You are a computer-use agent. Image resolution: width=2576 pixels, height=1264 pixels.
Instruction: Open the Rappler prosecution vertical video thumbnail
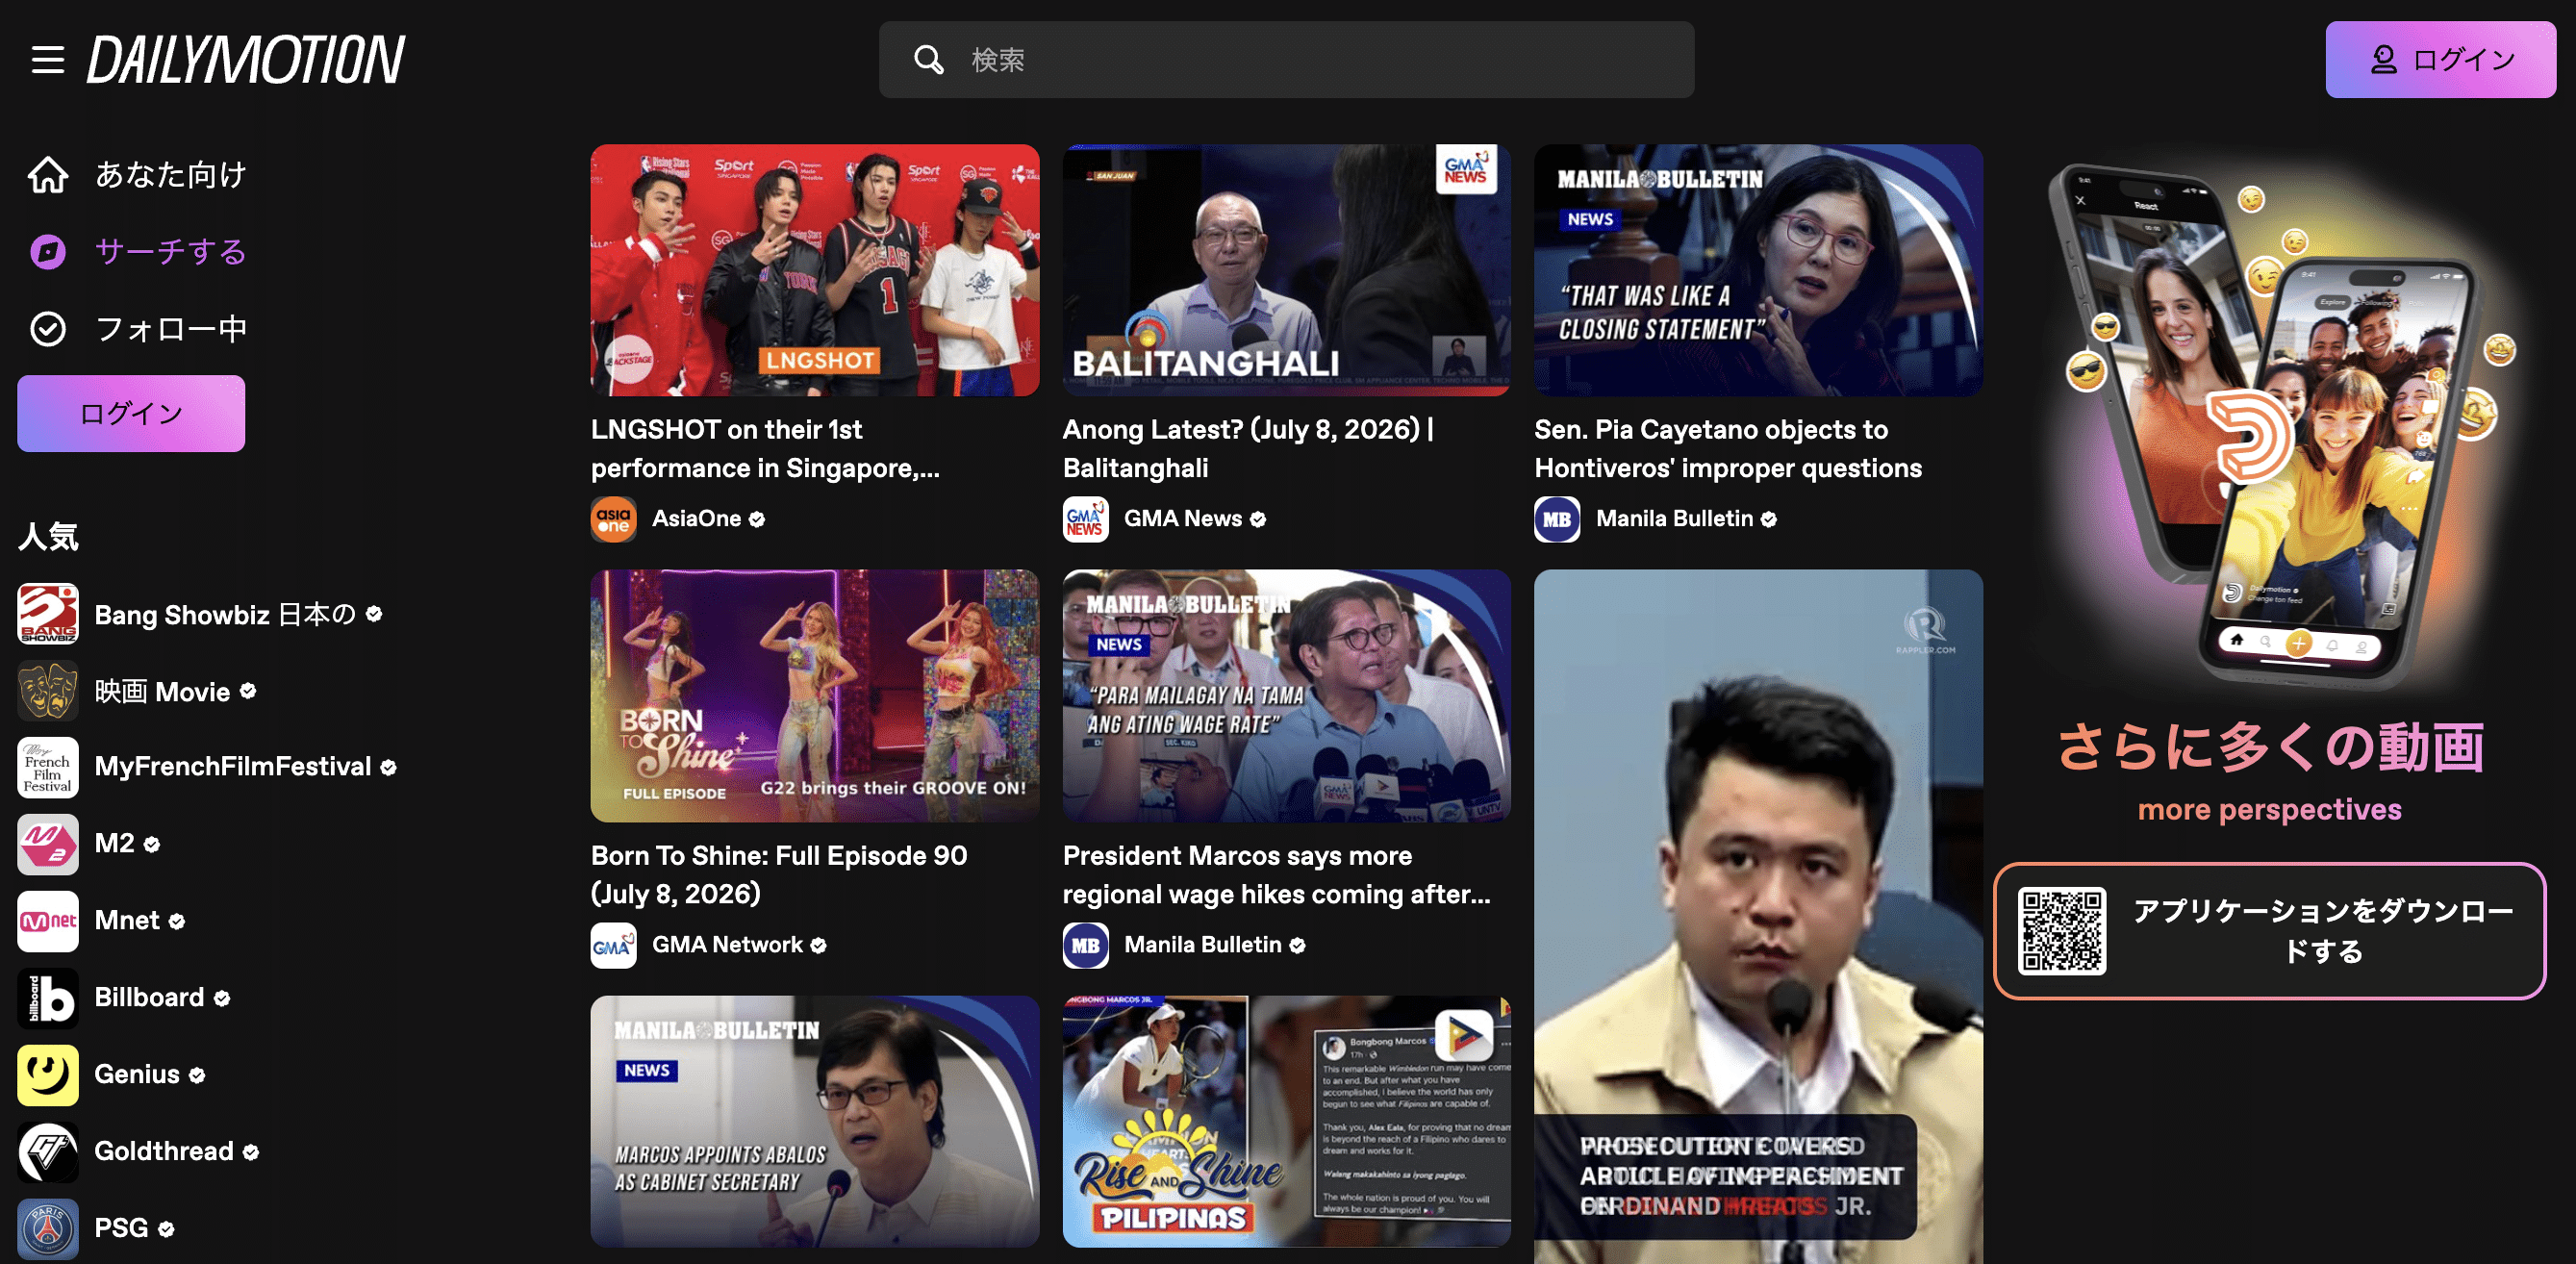[1758, 917]
